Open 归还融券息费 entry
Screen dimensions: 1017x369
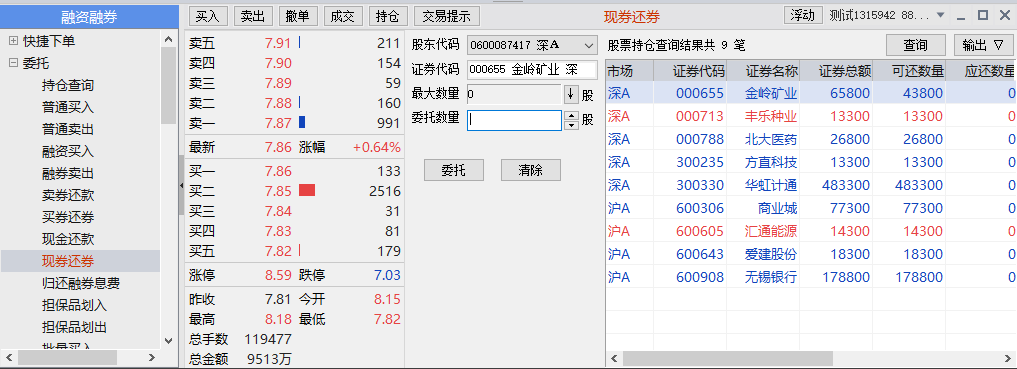(x=81, y=283)
